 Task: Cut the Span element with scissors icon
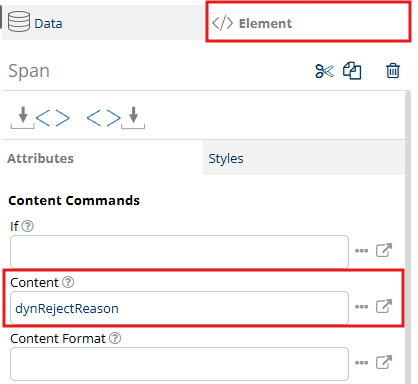click(x=324, y=71)
